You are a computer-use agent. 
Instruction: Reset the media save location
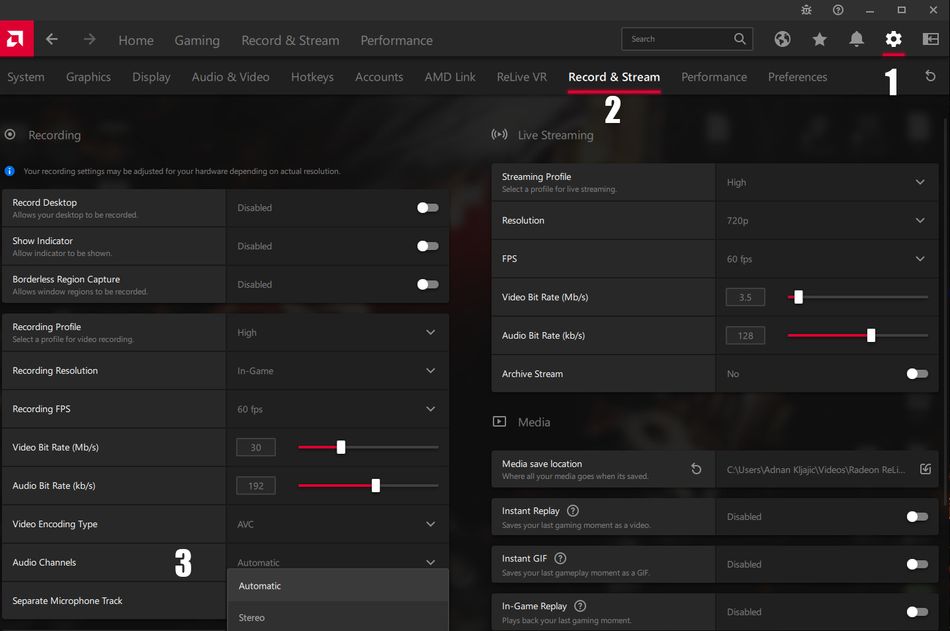pos(696,469)
